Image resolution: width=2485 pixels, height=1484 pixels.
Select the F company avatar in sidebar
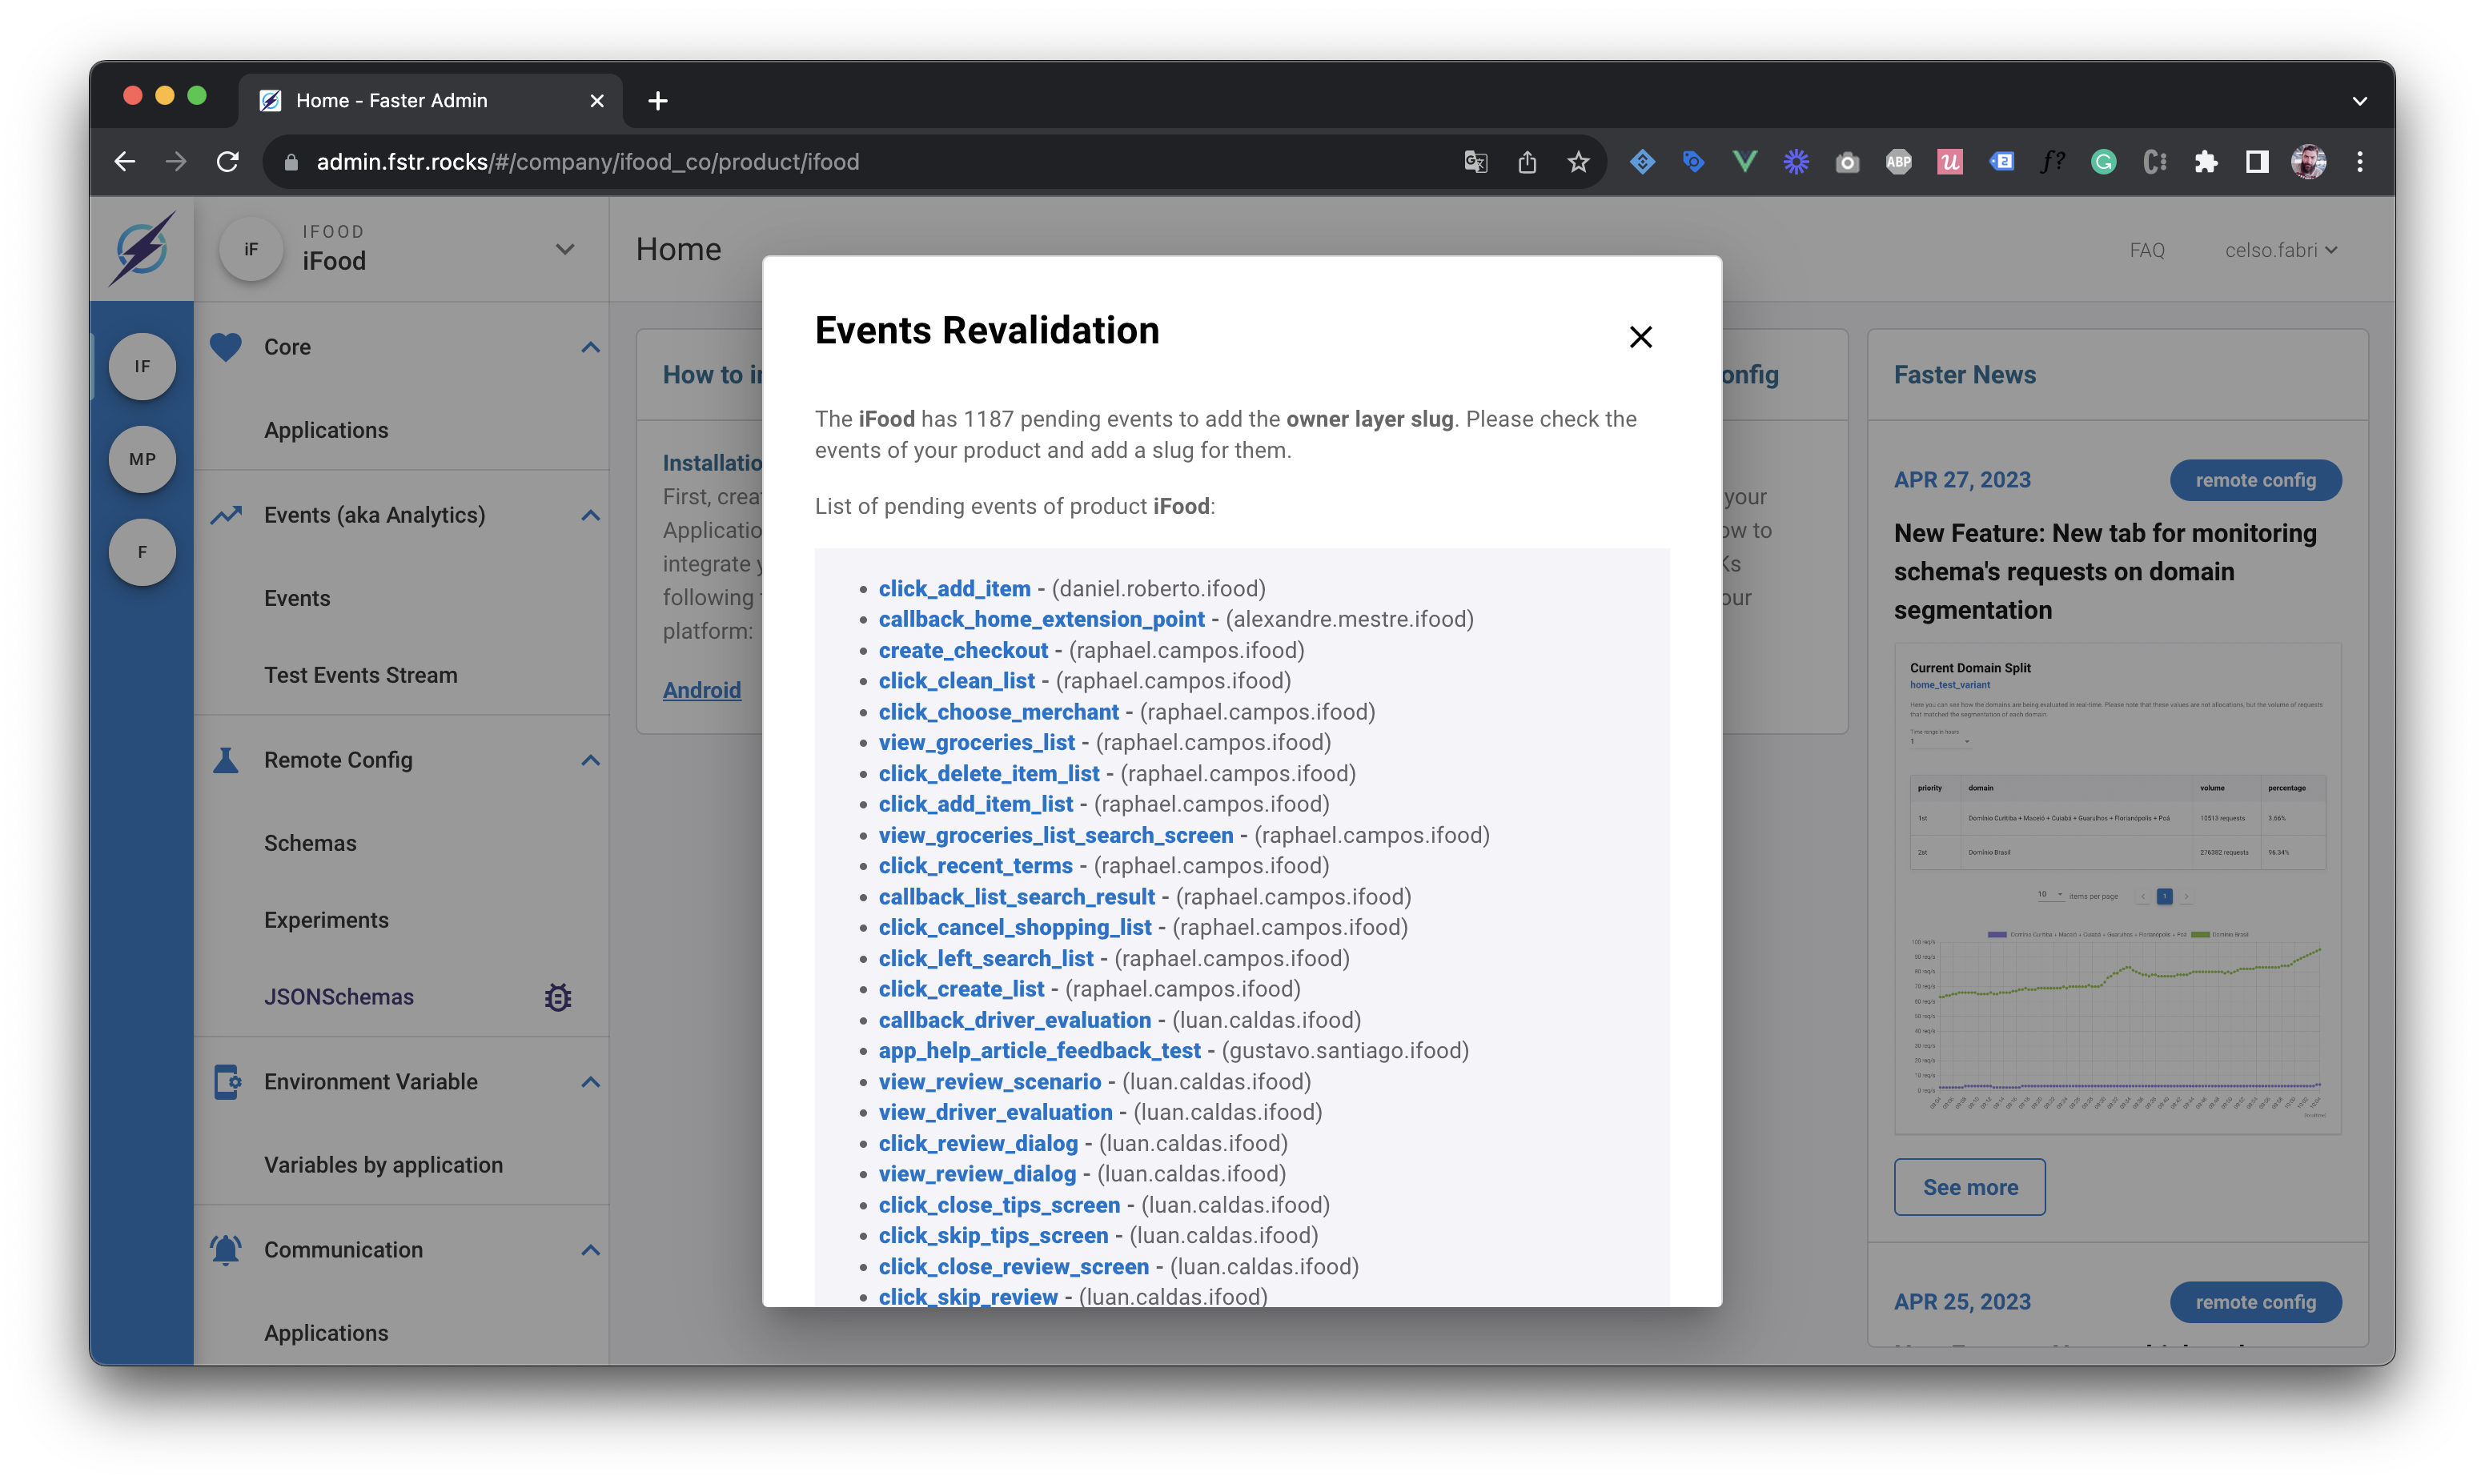142,552
